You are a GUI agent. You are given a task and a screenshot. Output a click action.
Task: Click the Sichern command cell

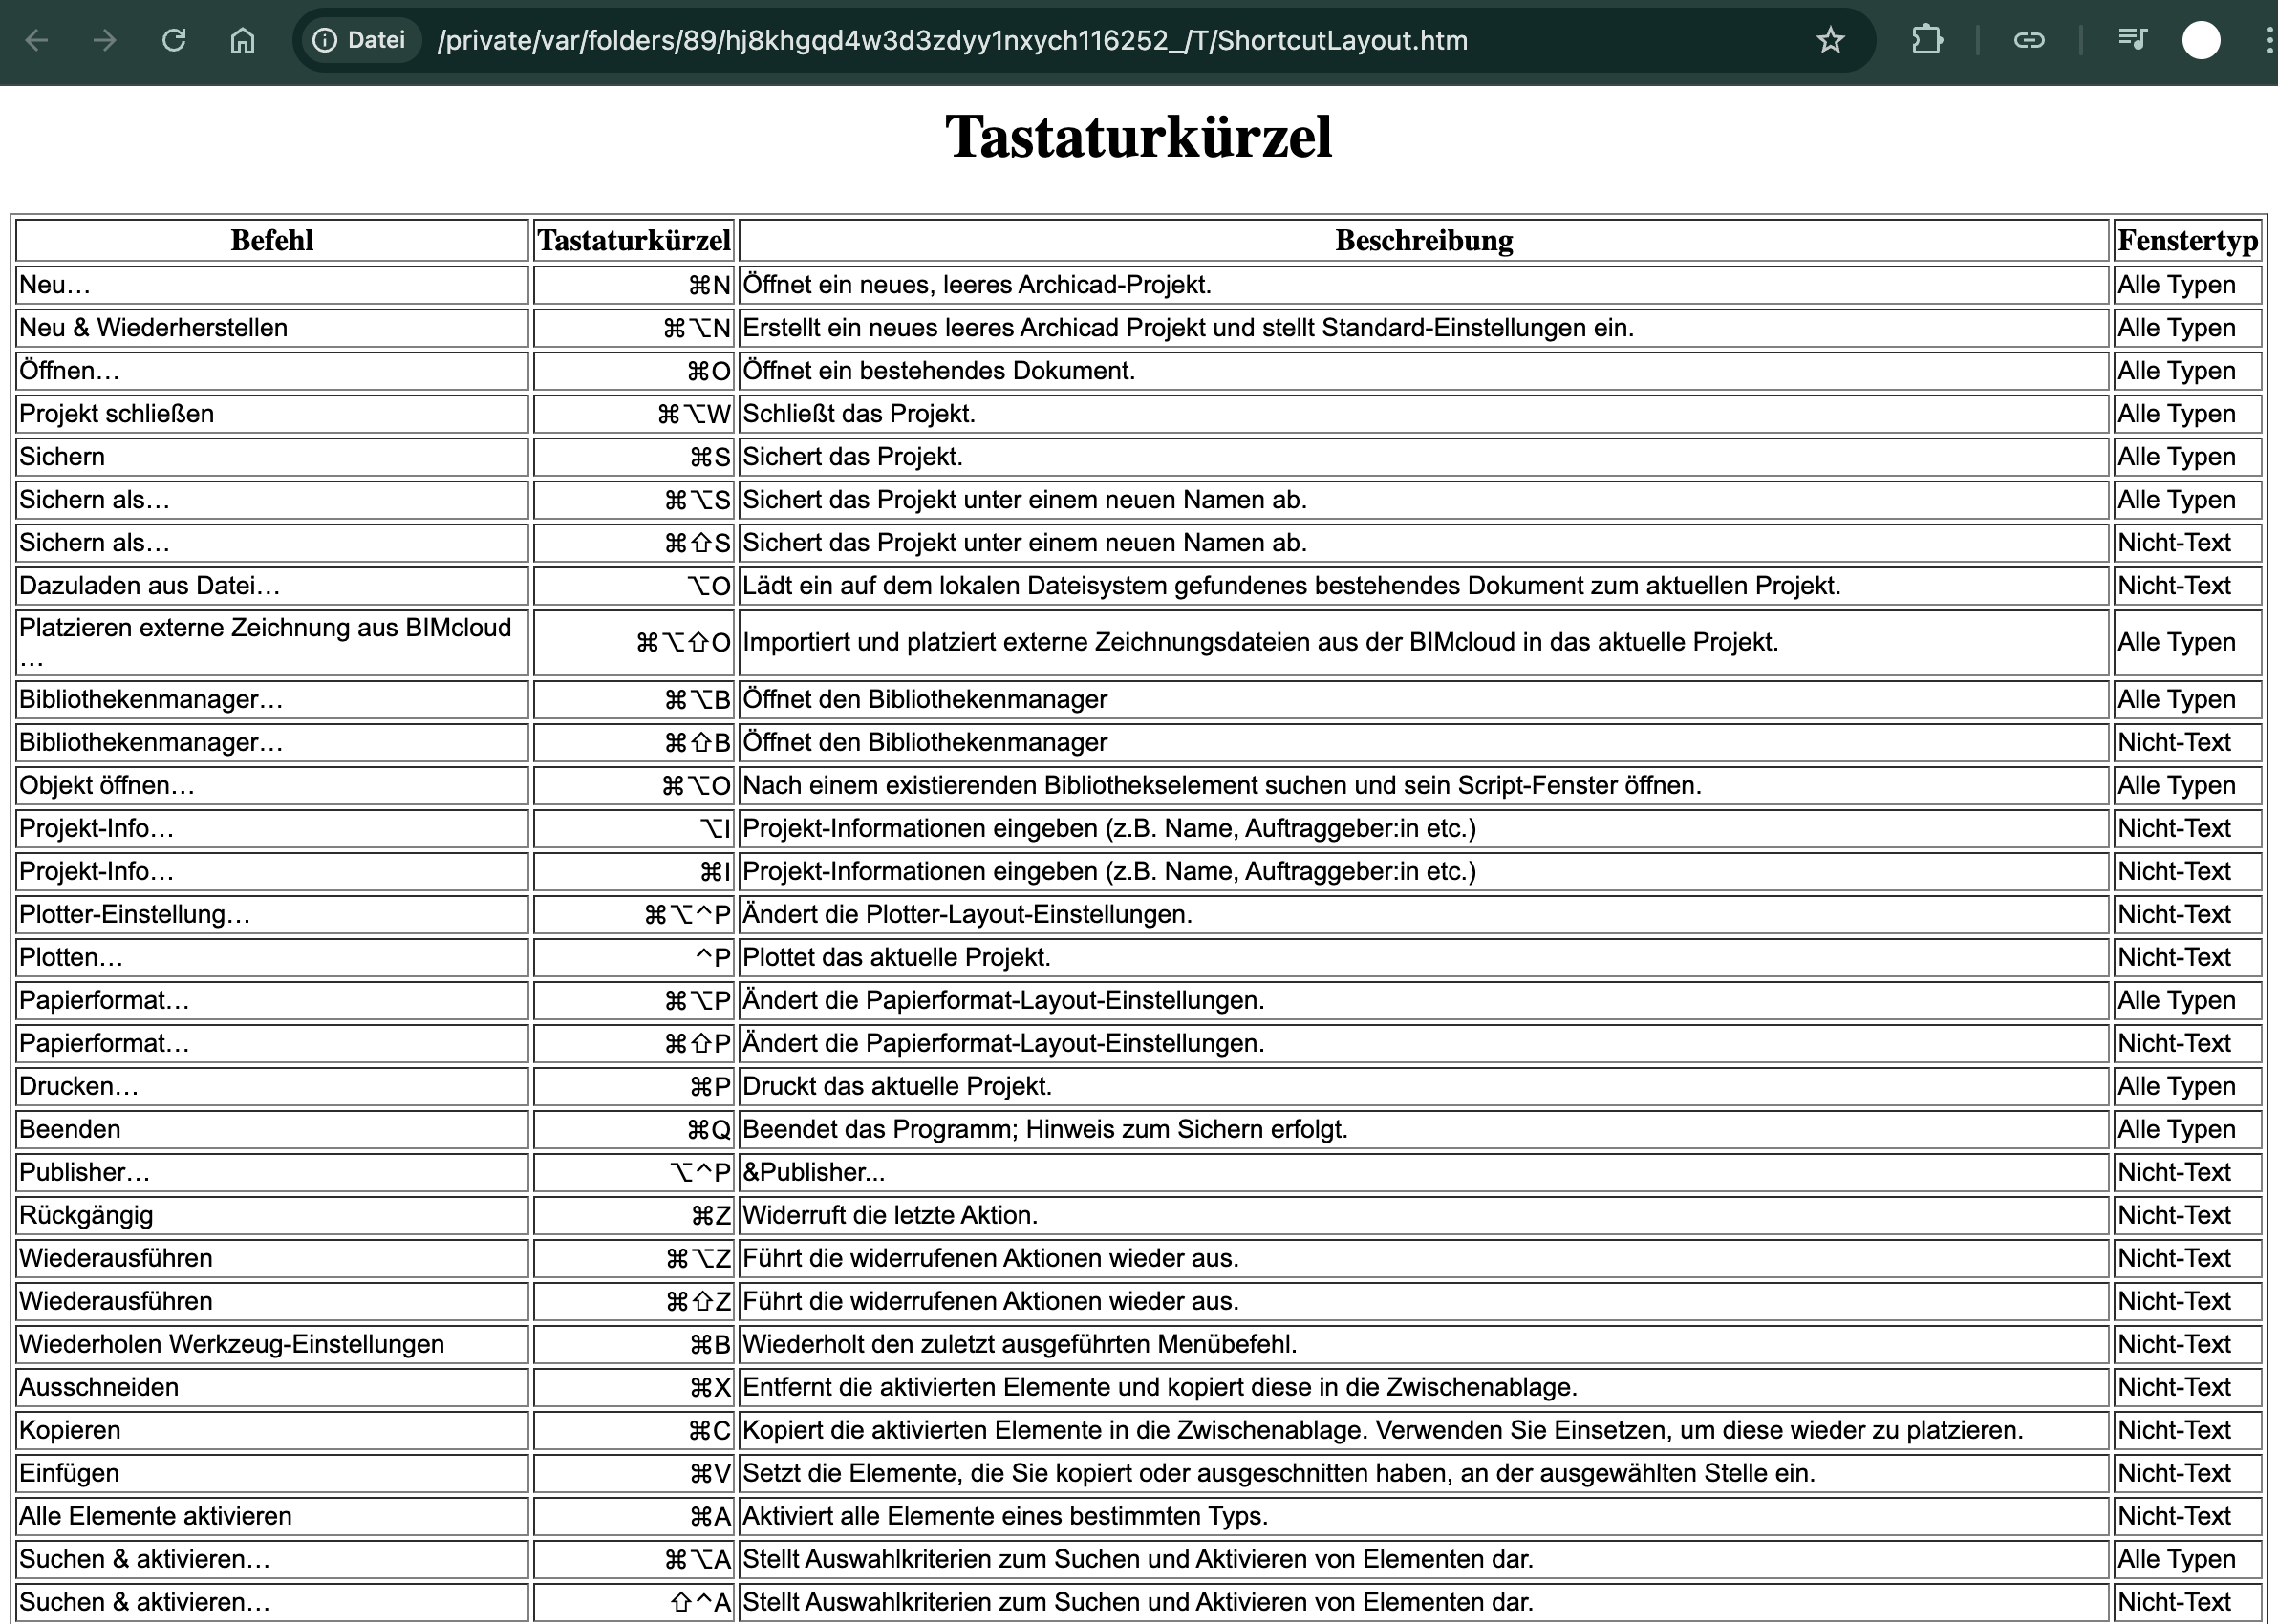coord(272,457)
